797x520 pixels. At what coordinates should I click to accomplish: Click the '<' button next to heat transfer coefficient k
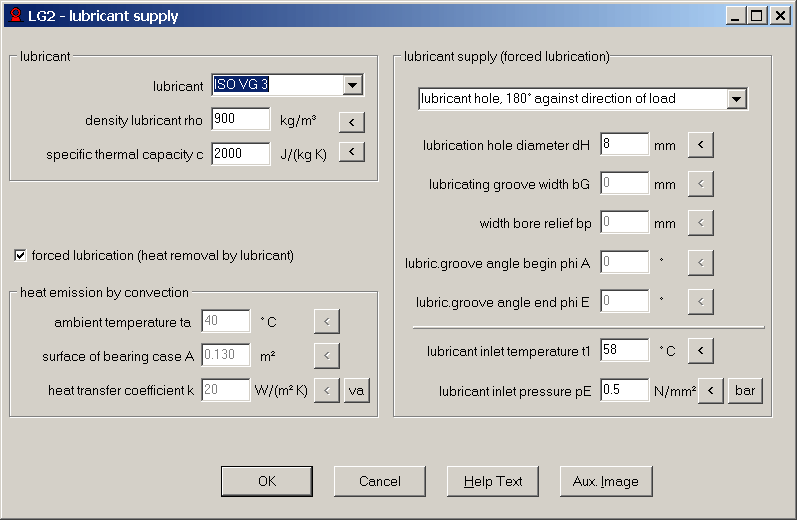[x=326, y=390]
